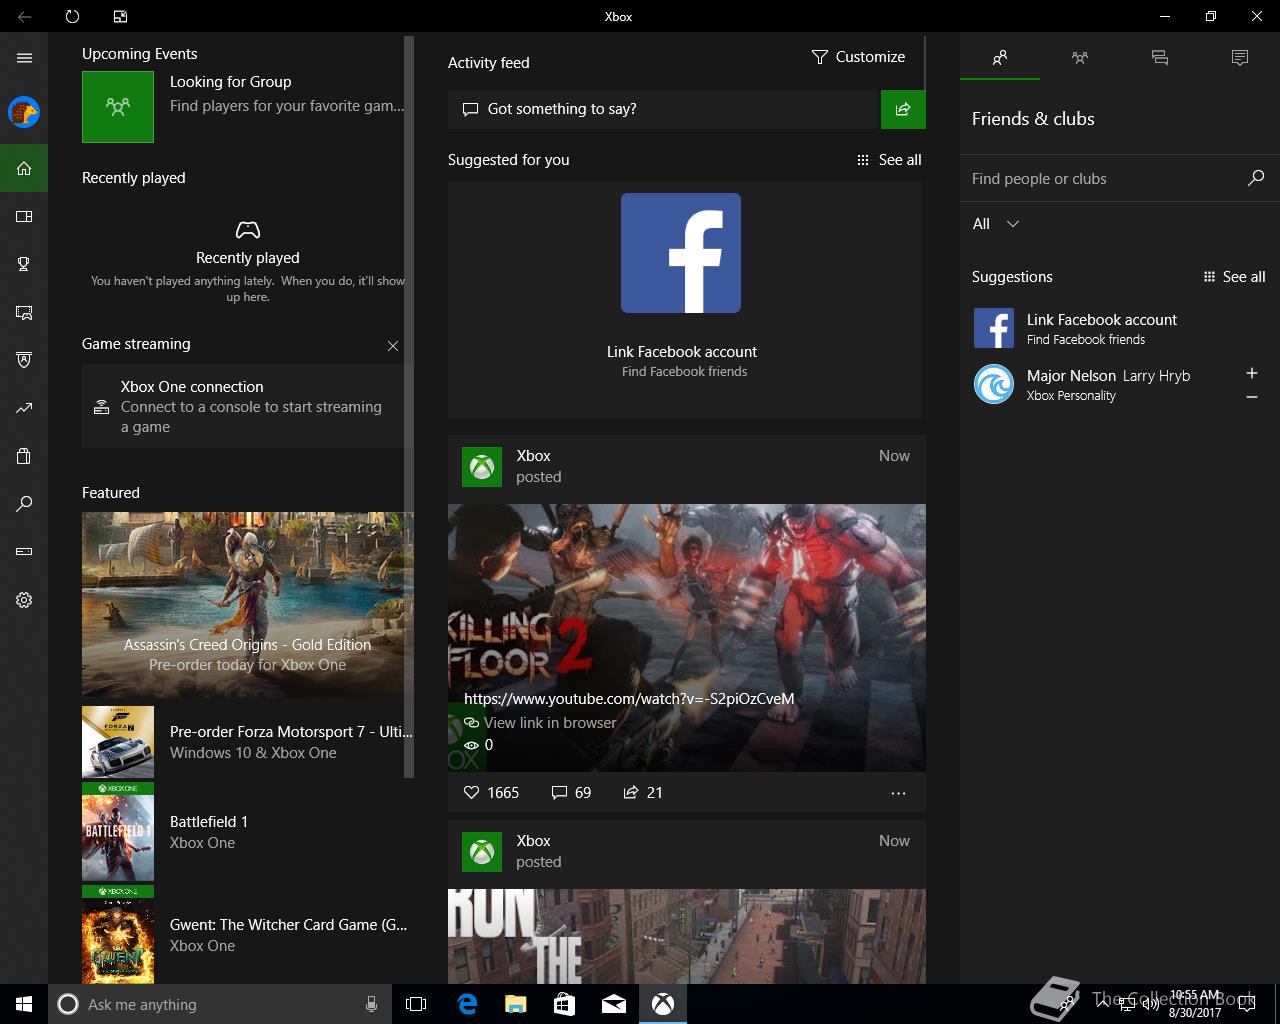Click the Xbox avatar on the first post

point(482,467)
